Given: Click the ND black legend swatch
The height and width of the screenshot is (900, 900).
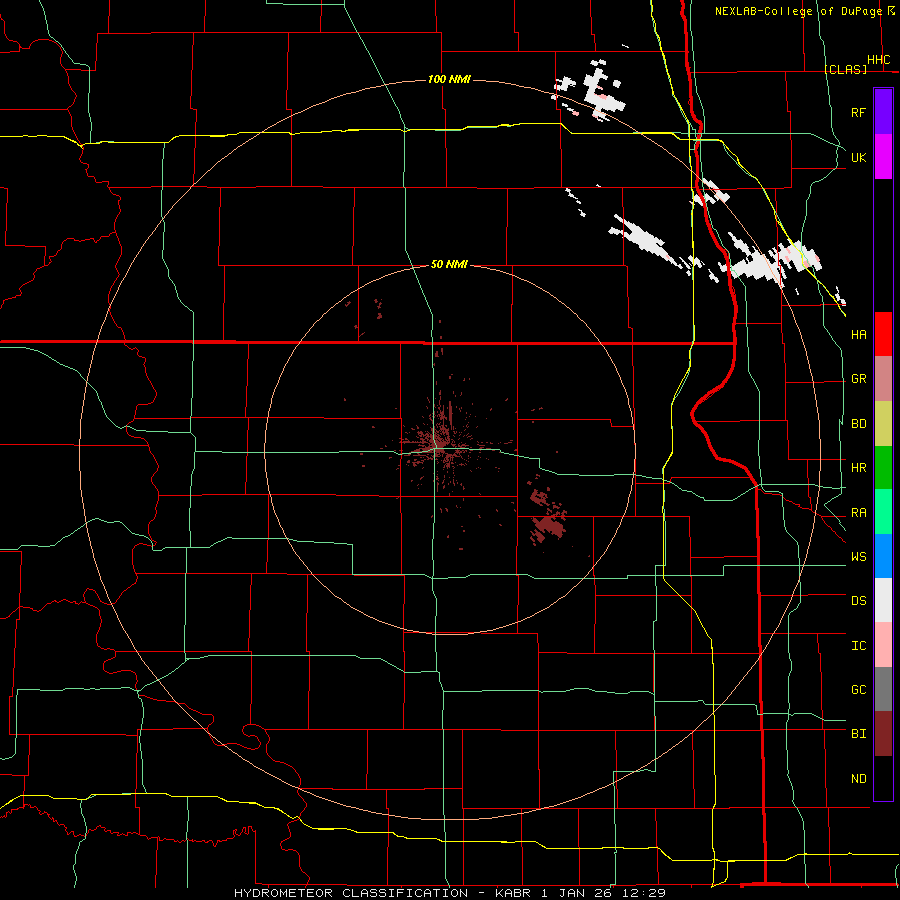Looking at the screenshot, I should click(883, 778).
